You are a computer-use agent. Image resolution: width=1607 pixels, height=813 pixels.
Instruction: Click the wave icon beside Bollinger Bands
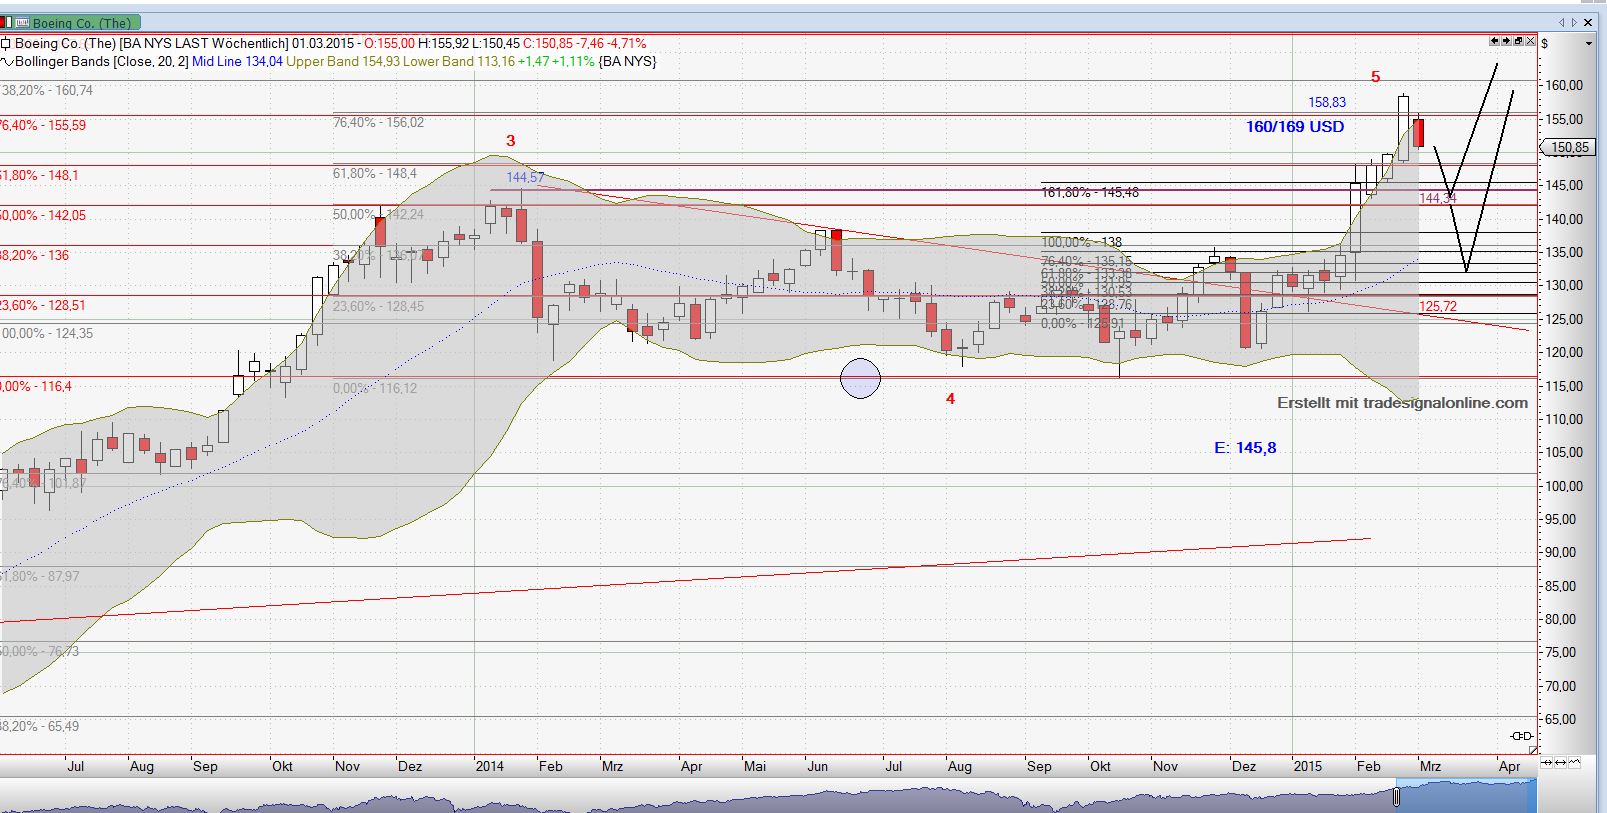point(6,62)
